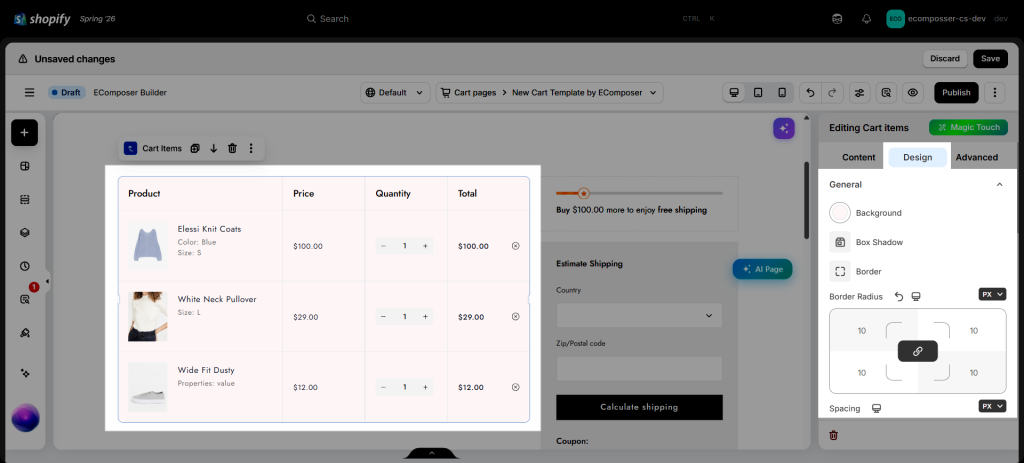Image resolution: width=1024 pixels, height=463 pixels.
Task: Delete Cart Items with toolbar trash icon
Action: coord(232,149)
